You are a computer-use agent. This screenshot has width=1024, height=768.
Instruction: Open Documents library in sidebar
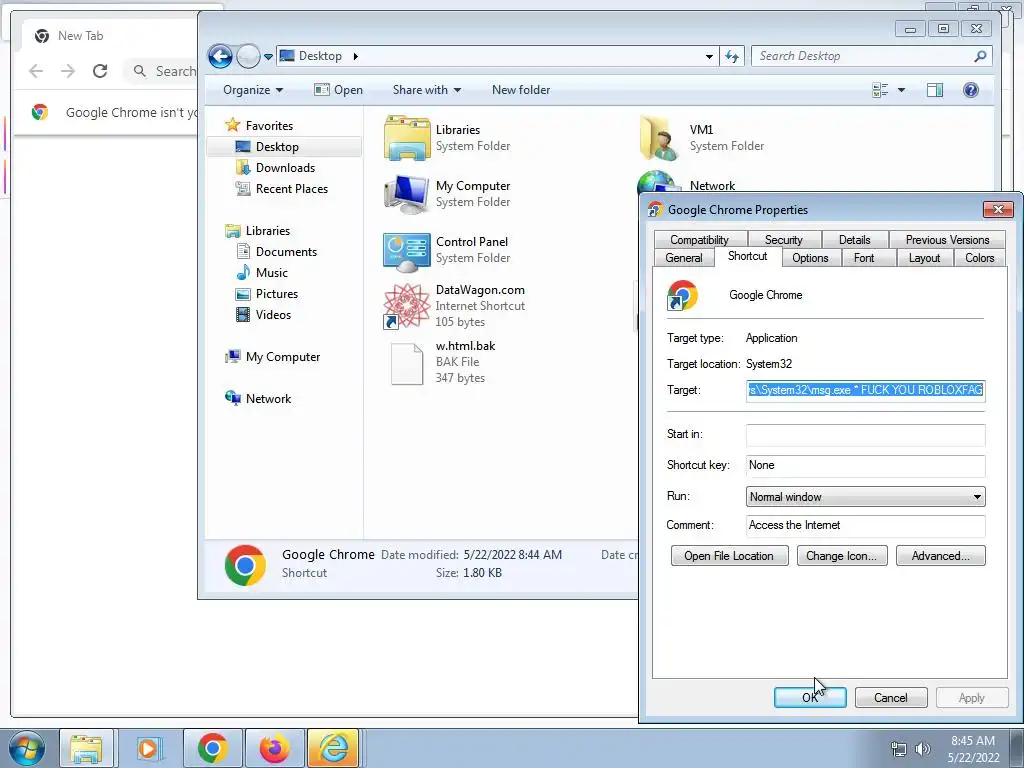[276, 252]
